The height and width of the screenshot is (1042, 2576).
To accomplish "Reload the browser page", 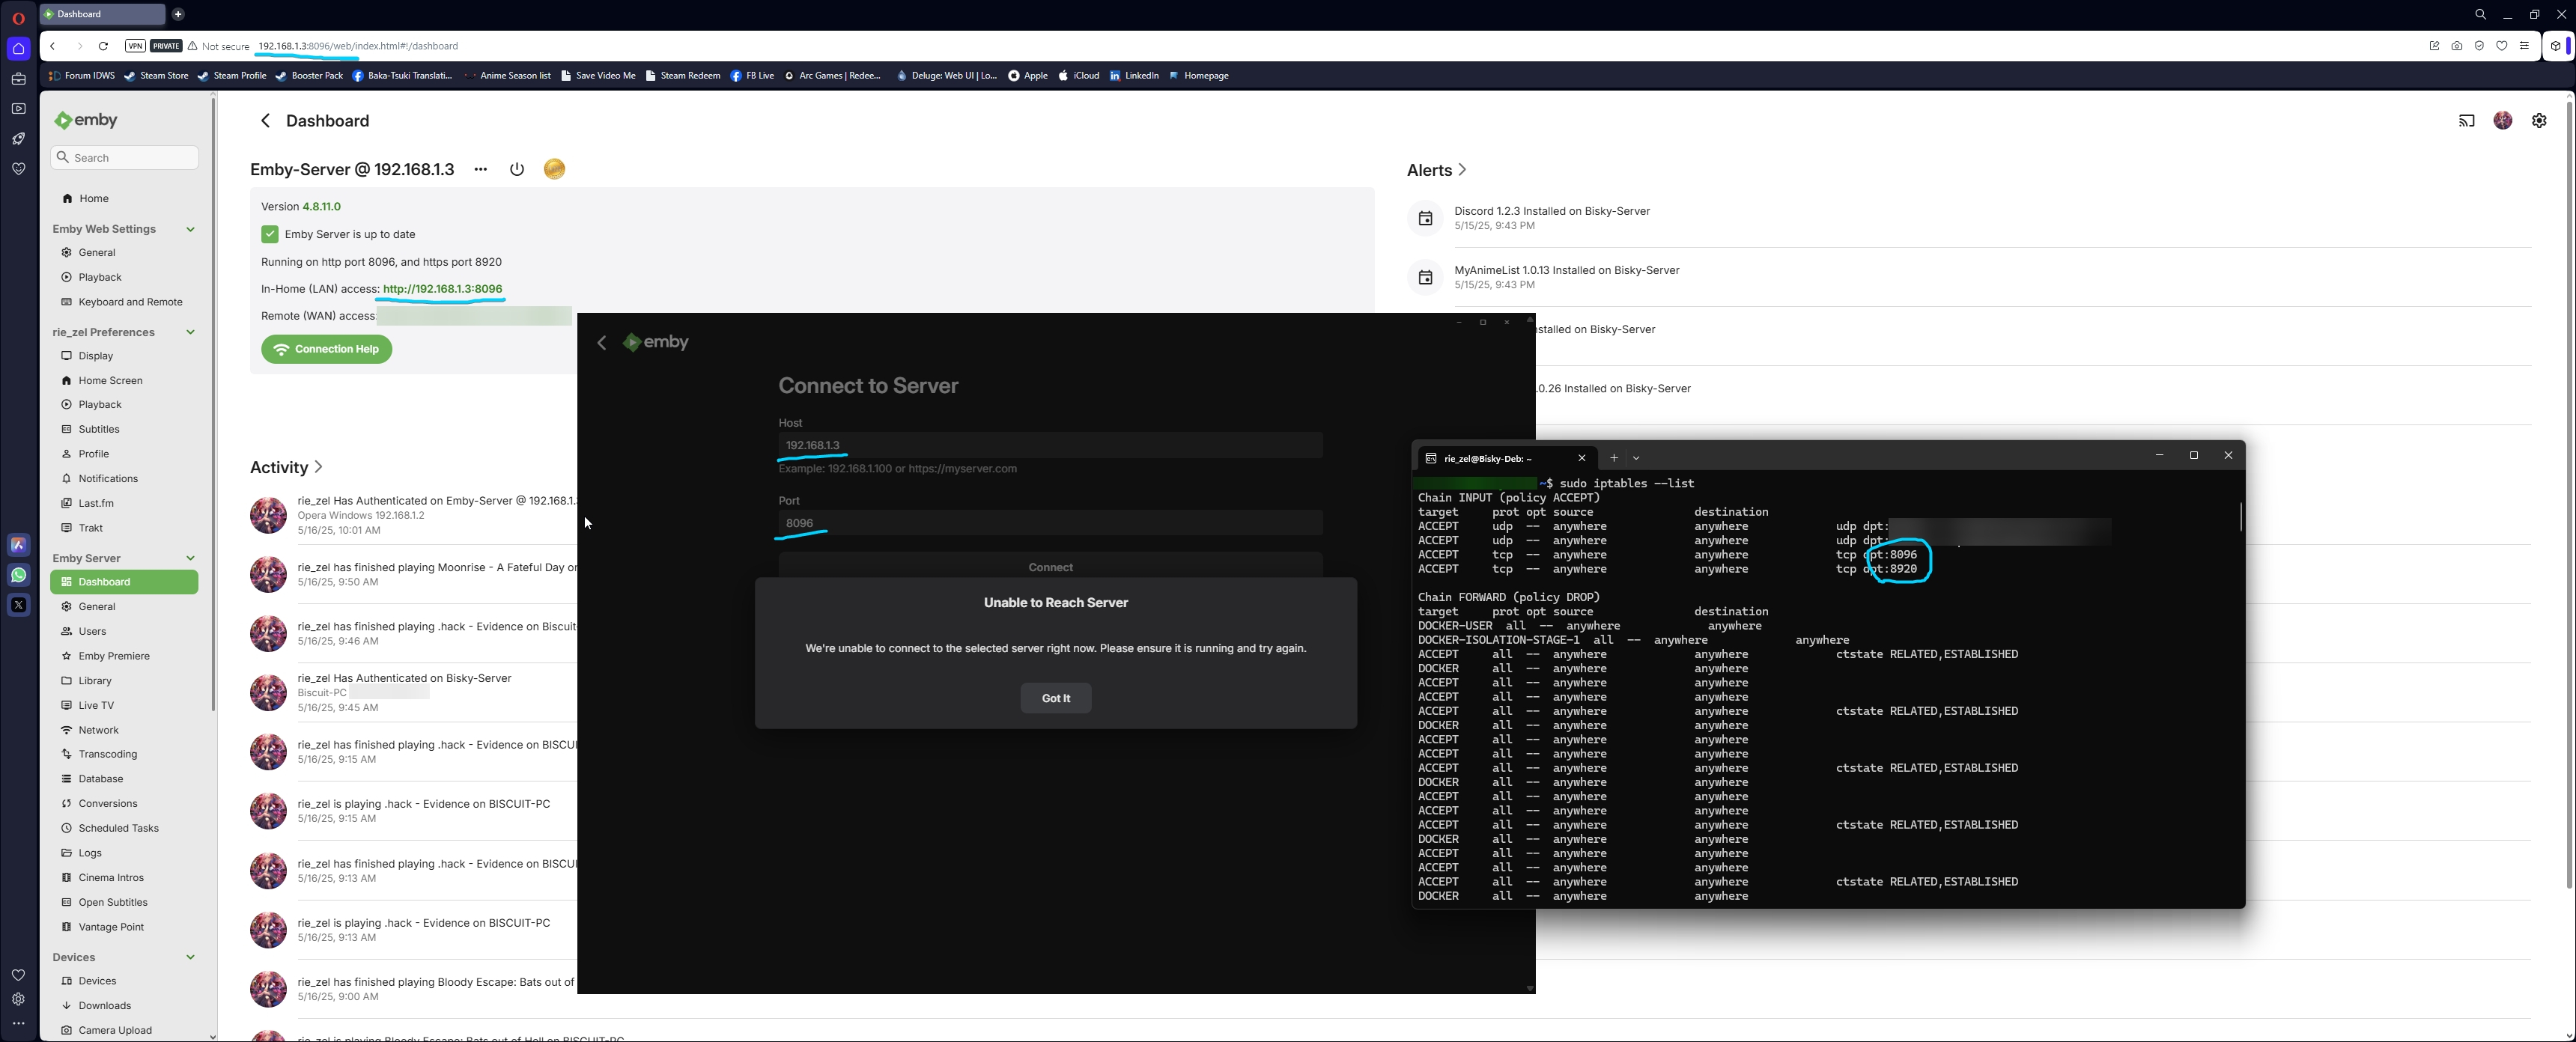I will pyautogui.click(x=103, y=46).
